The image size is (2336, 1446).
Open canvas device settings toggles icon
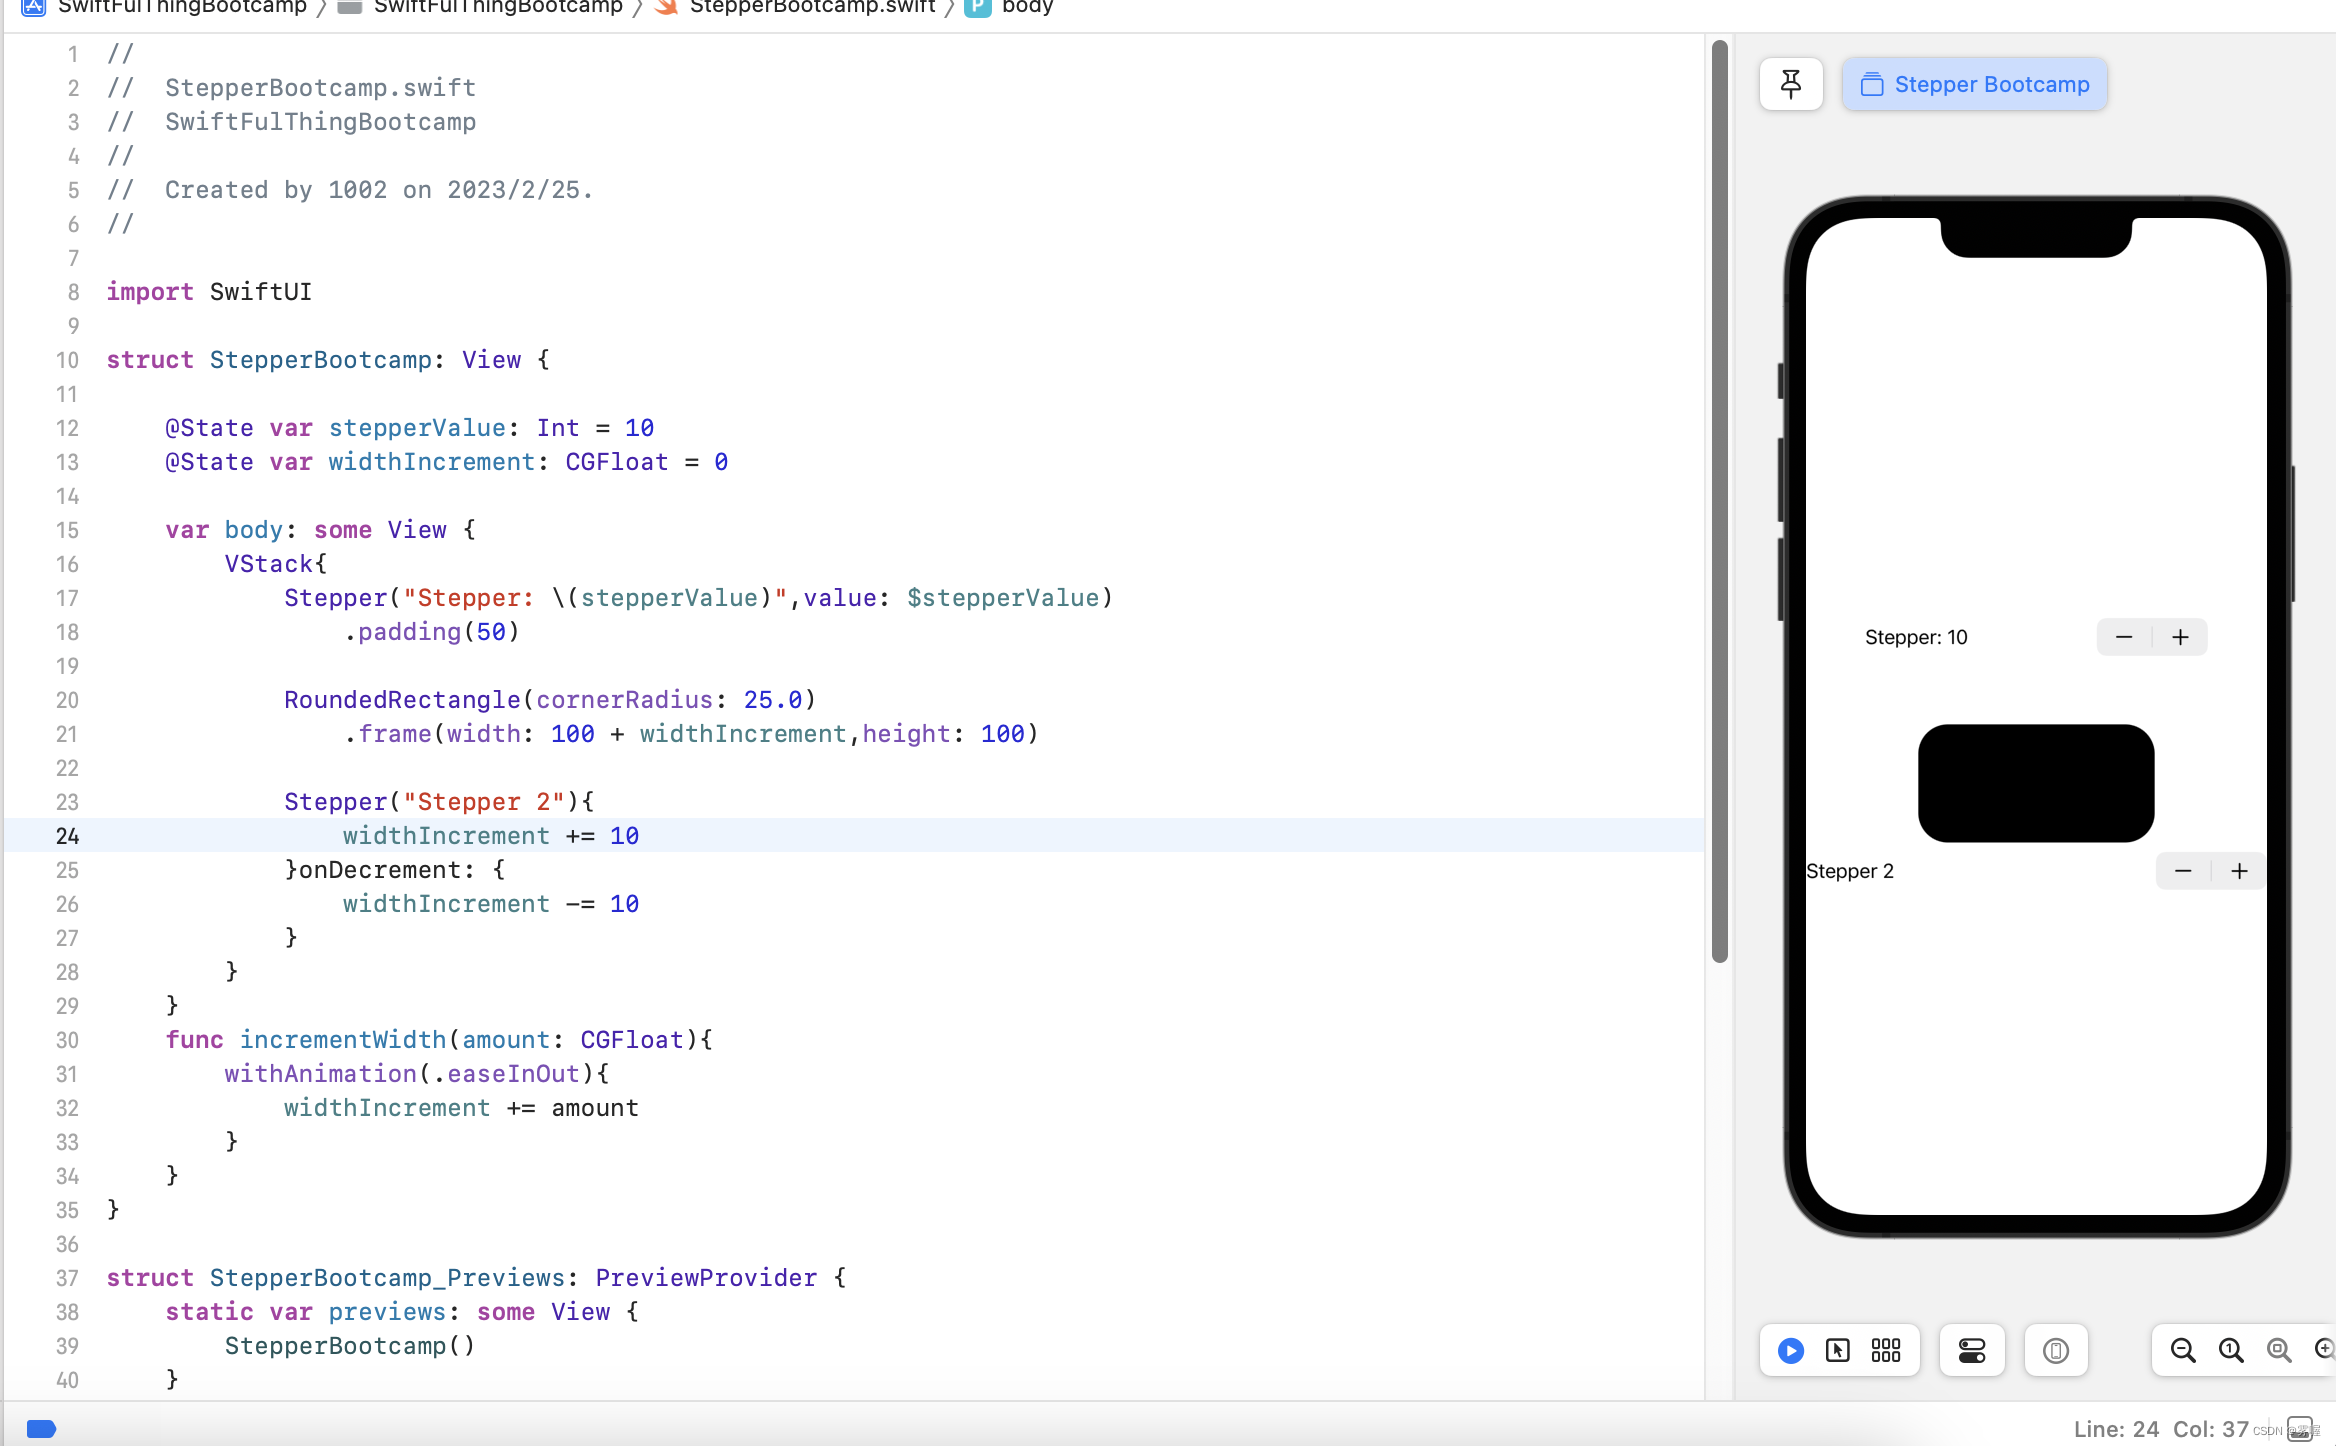click(x=1972, y=1351)
